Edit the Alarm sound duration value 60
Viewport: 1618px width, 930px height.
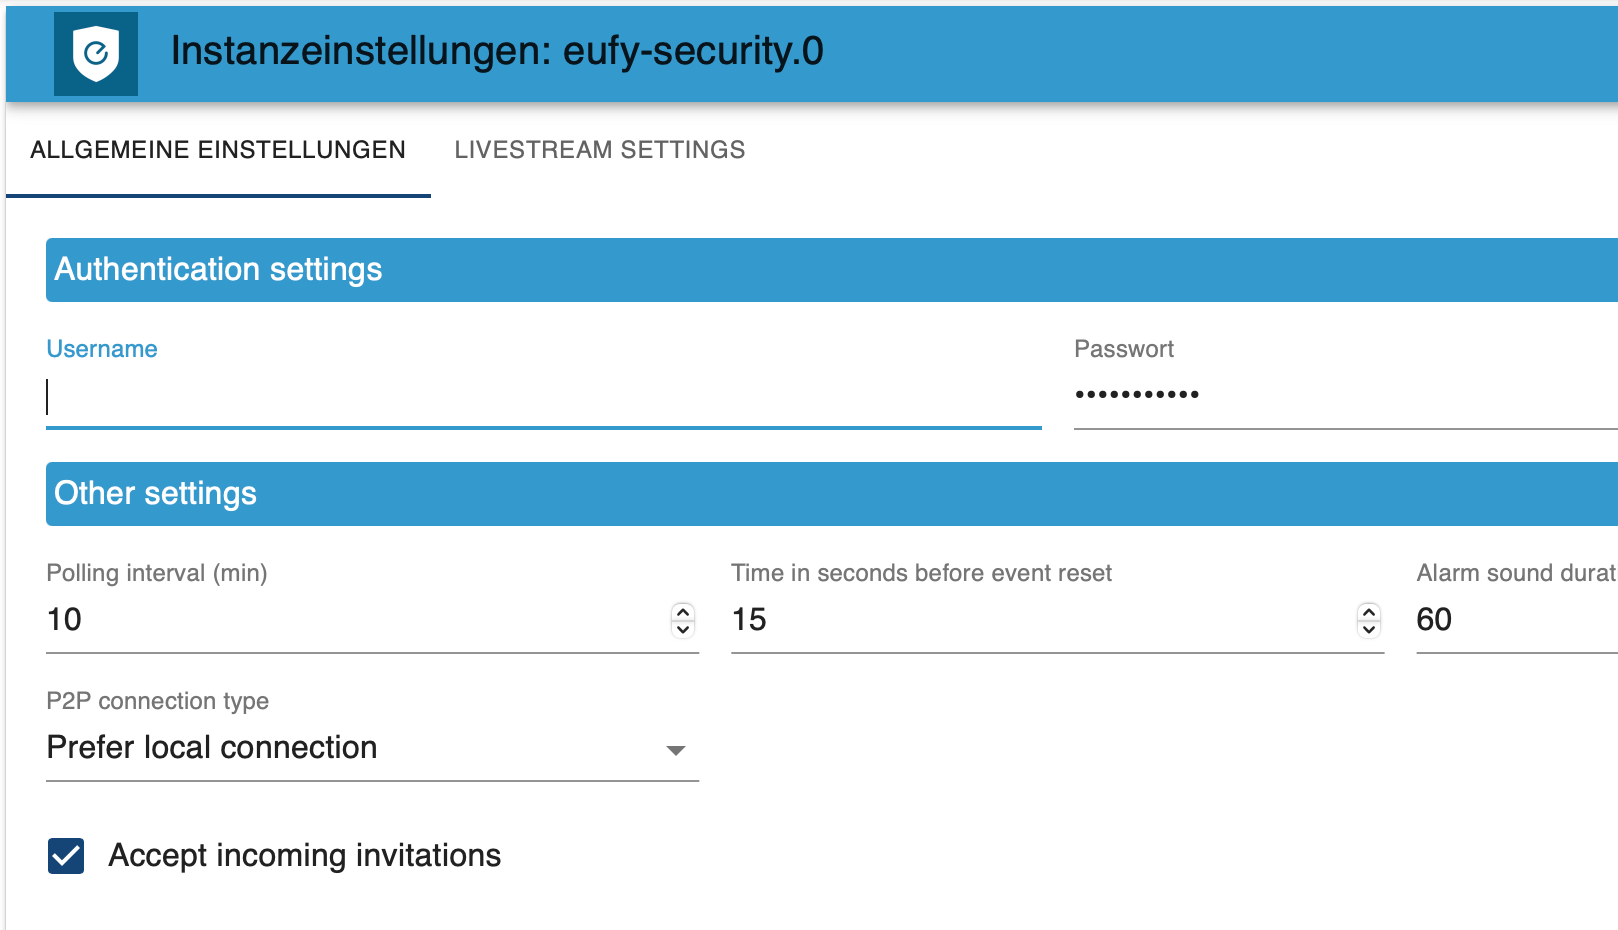(x=1517, y=620)
